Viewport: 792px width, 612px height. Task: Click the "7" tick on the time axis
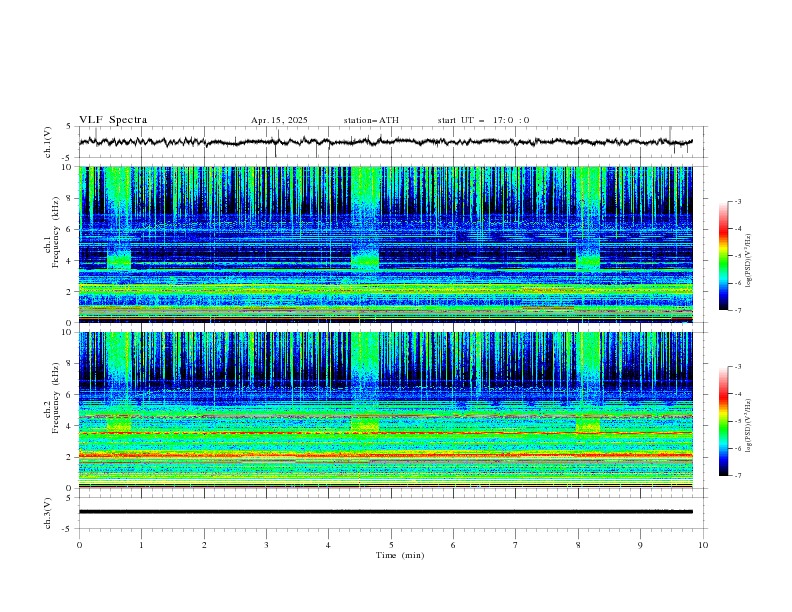[516, 545]
